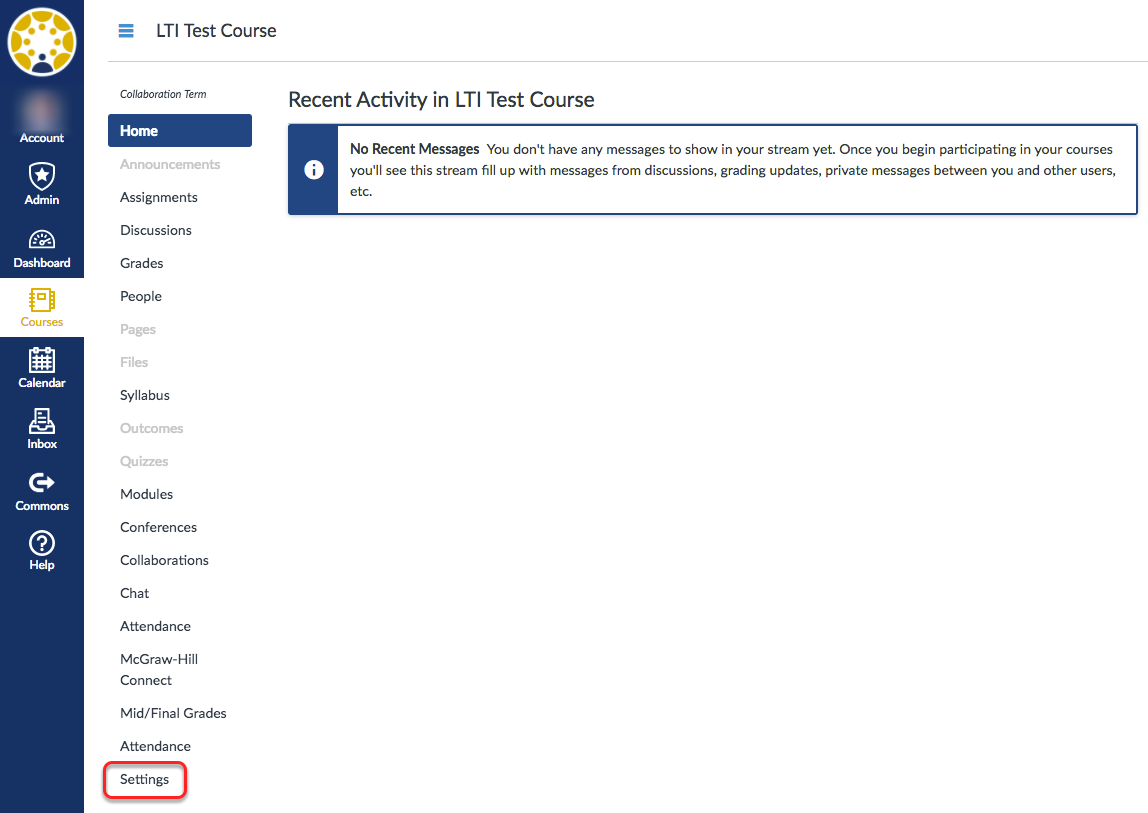Go to the Dashboard speedometer icon

click(x=42, y=241)
